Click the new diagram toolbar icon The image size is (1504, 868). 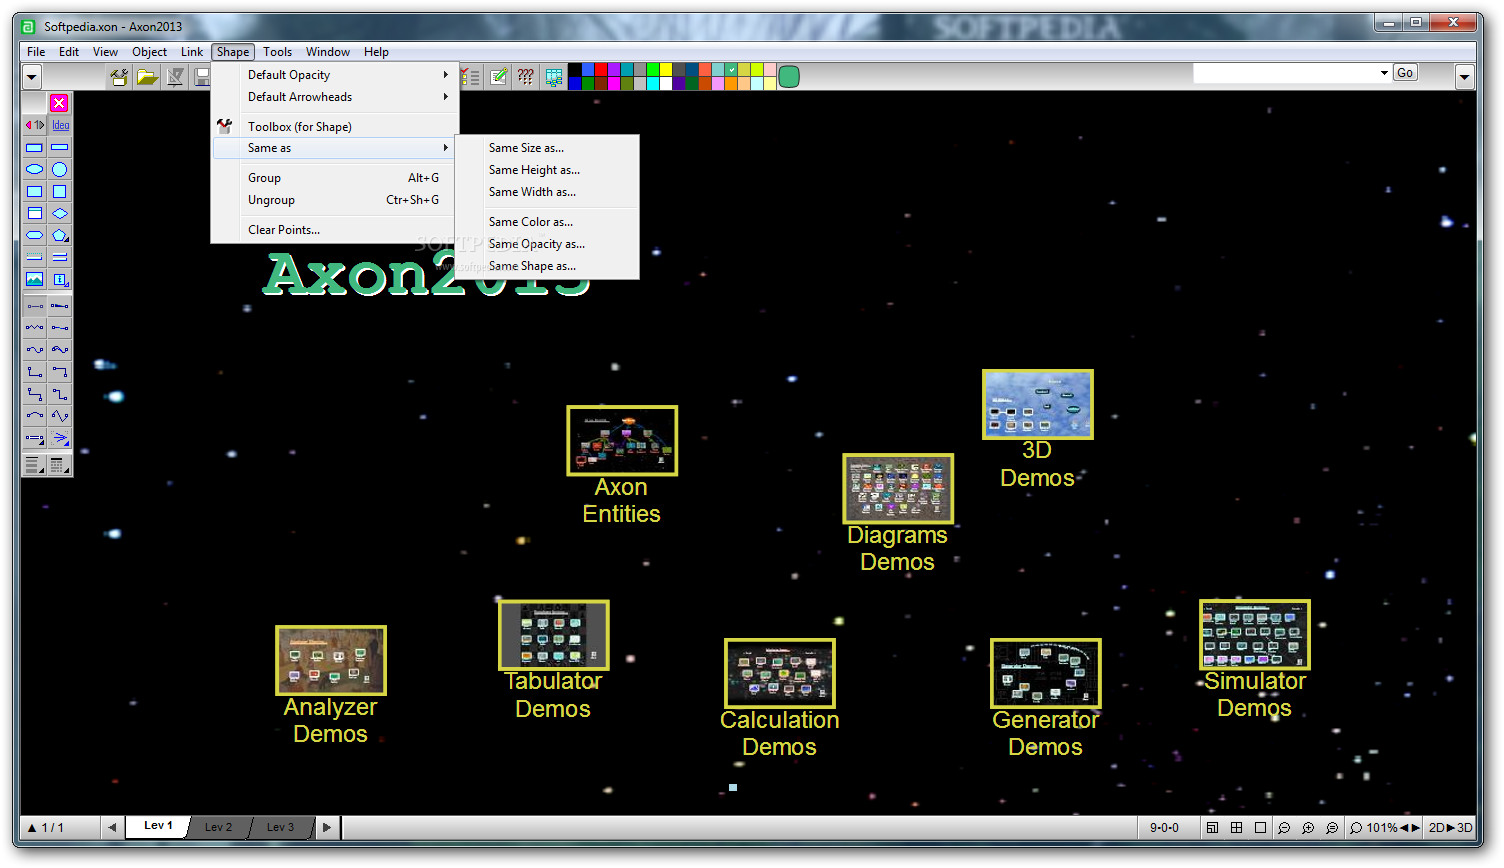[119, 76]
